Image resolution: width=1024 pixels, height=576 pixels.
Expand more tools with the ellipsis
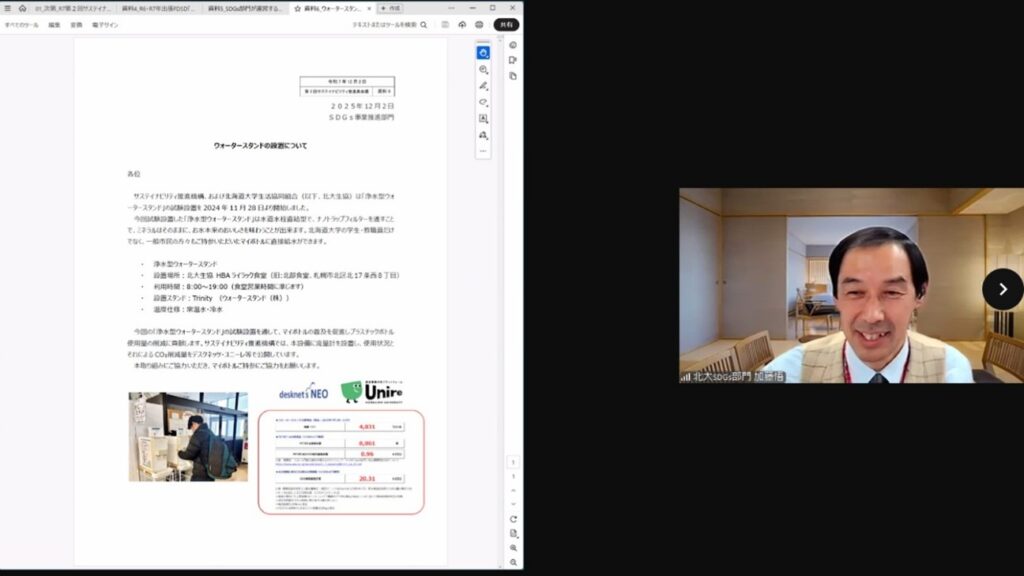pos(483,151)
